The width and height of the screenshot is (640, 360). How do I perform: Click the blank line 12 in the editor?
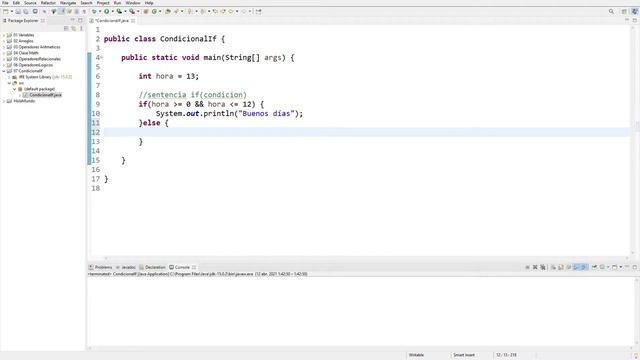pos(366,132)
